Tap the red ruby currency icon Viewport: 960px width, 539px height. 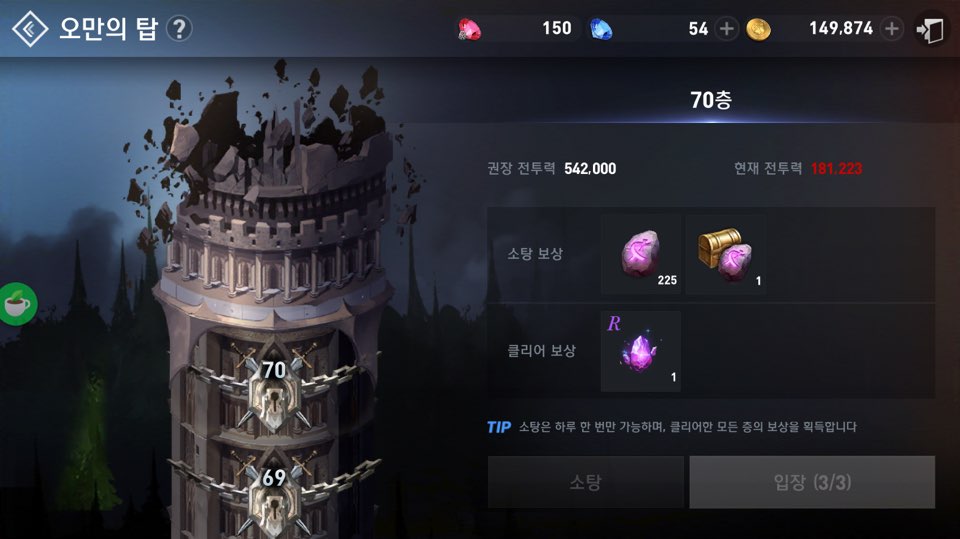[470, 29]
